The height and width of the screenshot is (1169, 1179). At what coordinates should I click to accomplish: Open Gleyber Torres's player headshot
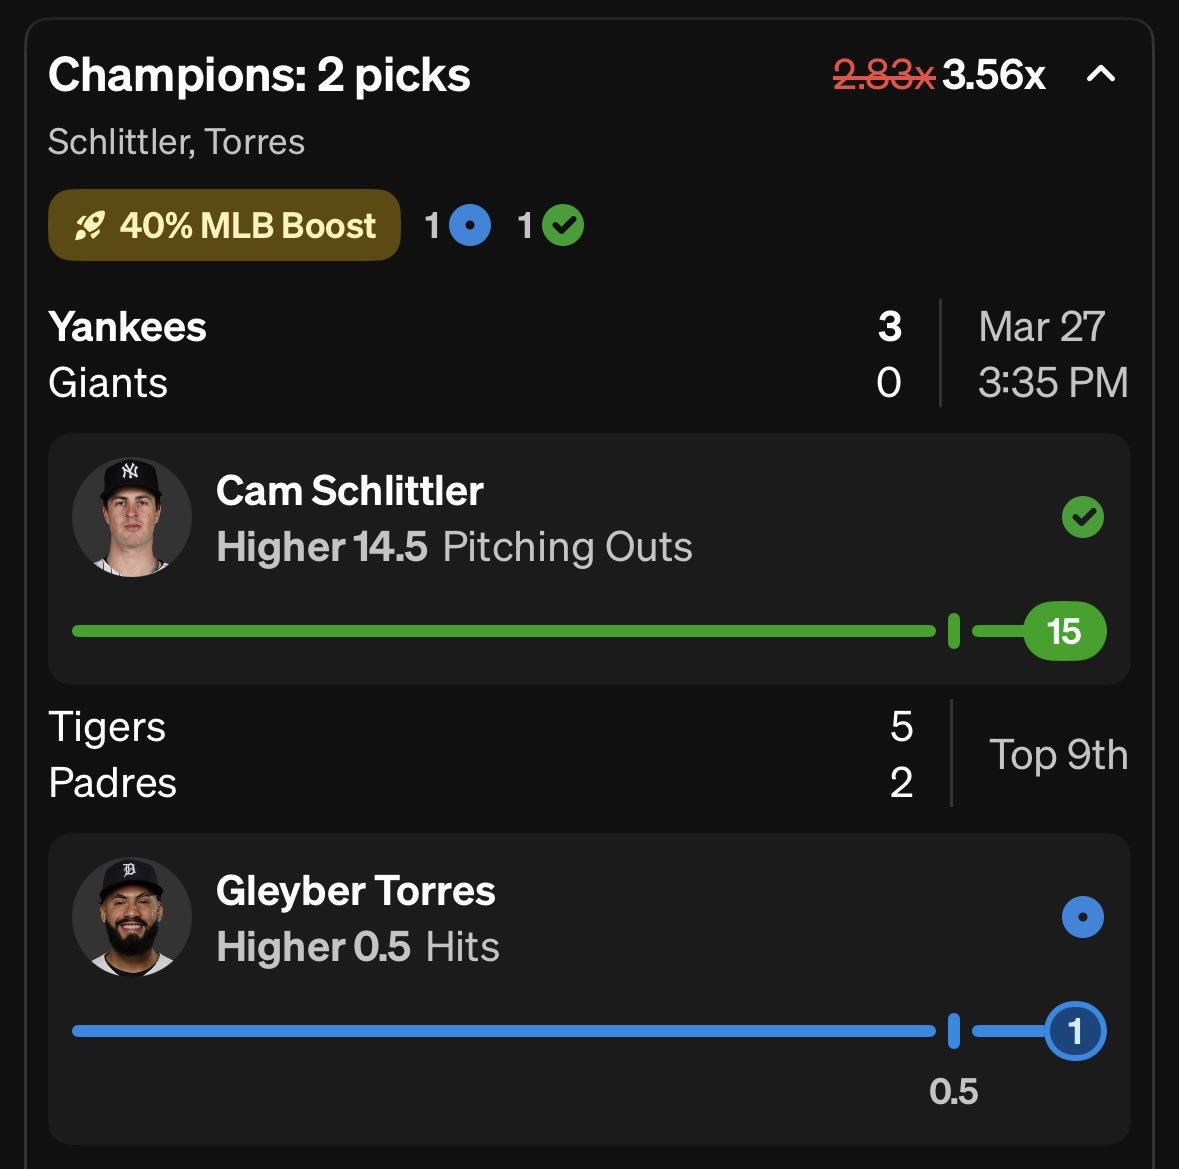tap(131, 917)
